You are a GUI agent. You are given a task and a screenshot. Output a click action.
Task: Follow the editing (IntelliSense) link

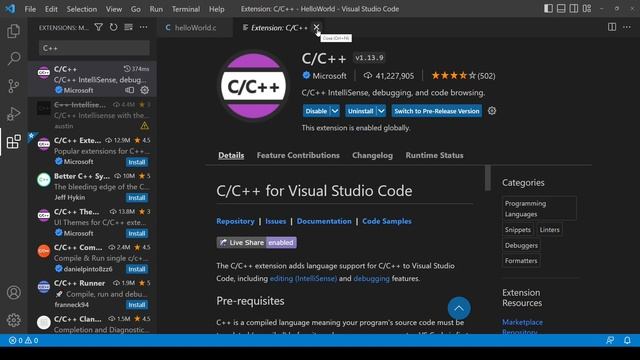pos(303,278)
